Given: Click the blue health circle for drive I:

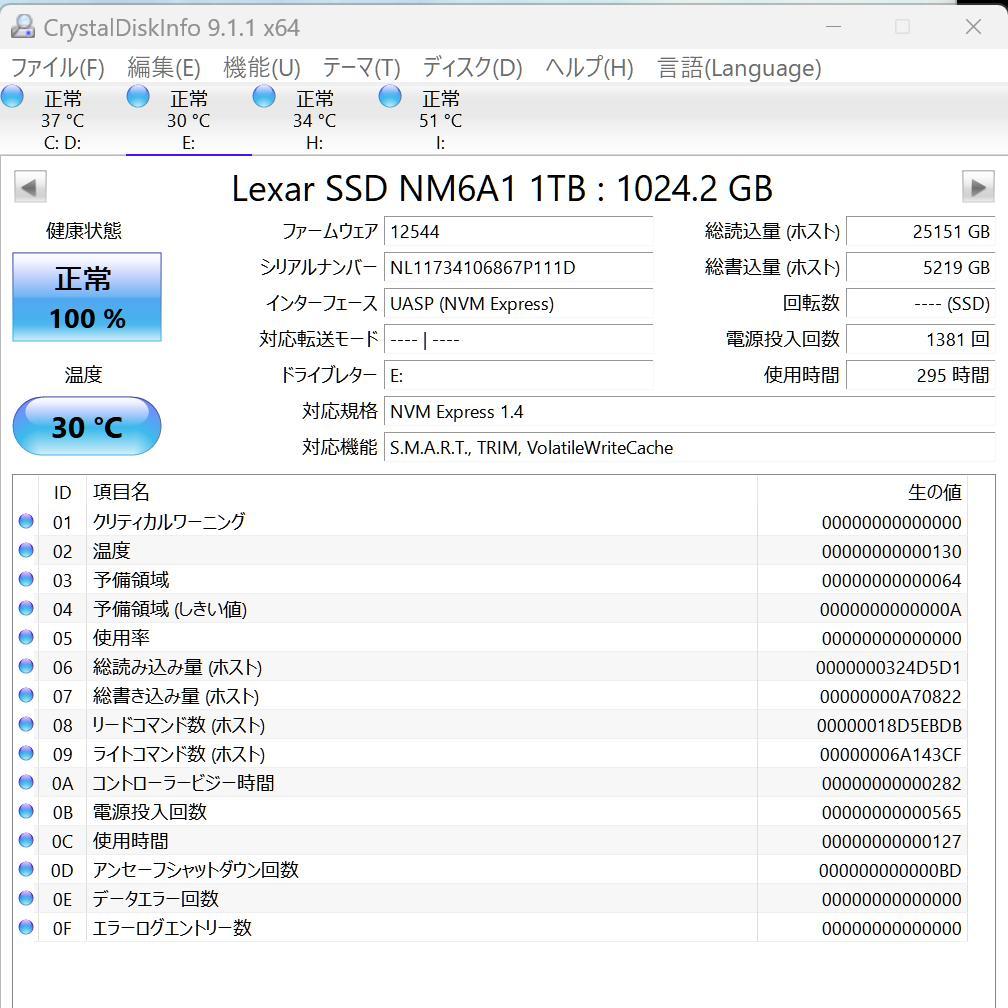Looking at the screenshot, I should [x=389, y=96].
